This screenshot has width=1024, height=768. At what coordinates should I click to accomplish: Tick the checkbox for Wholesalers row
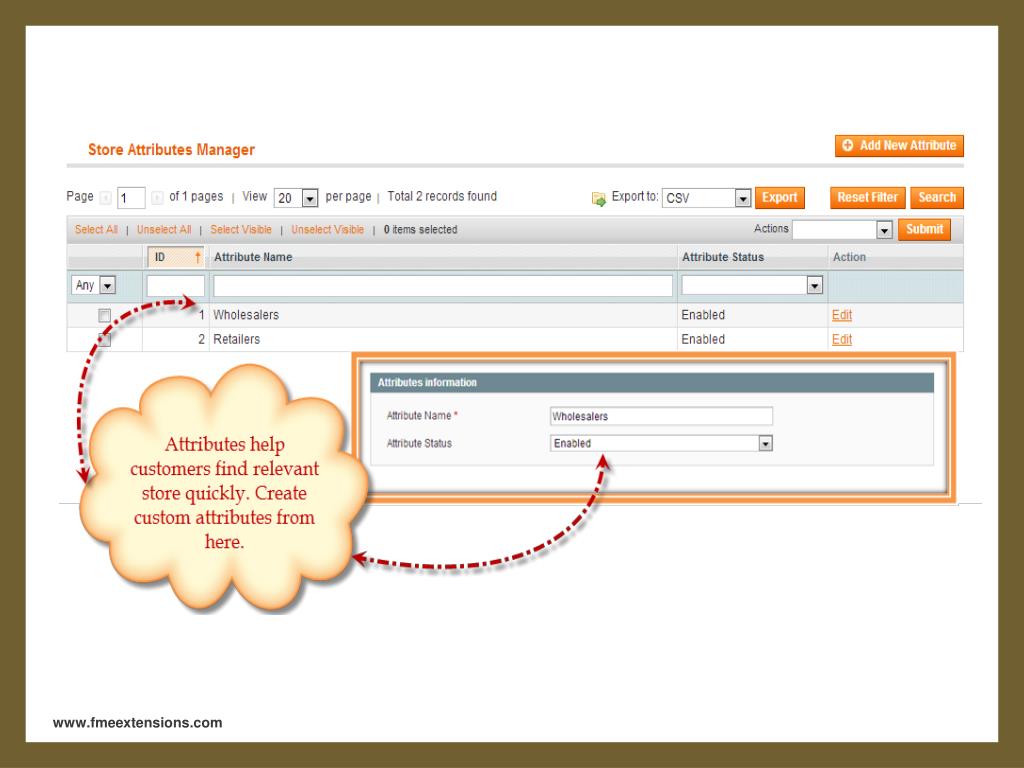[104, 315]
